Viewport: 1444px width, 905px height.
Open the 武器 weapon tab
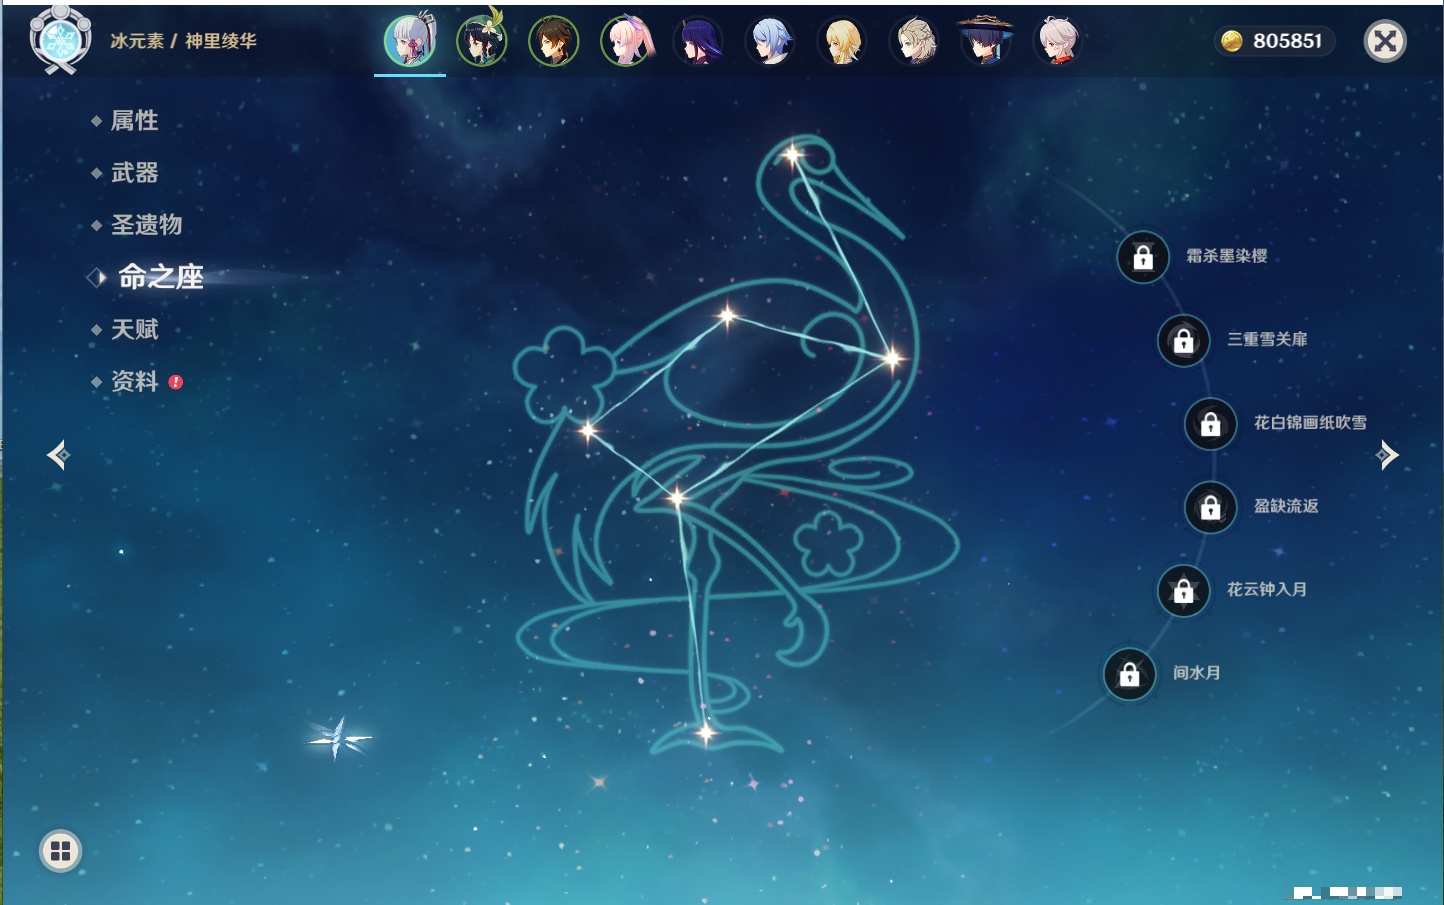pyautogui.click(x=134, y=173)
